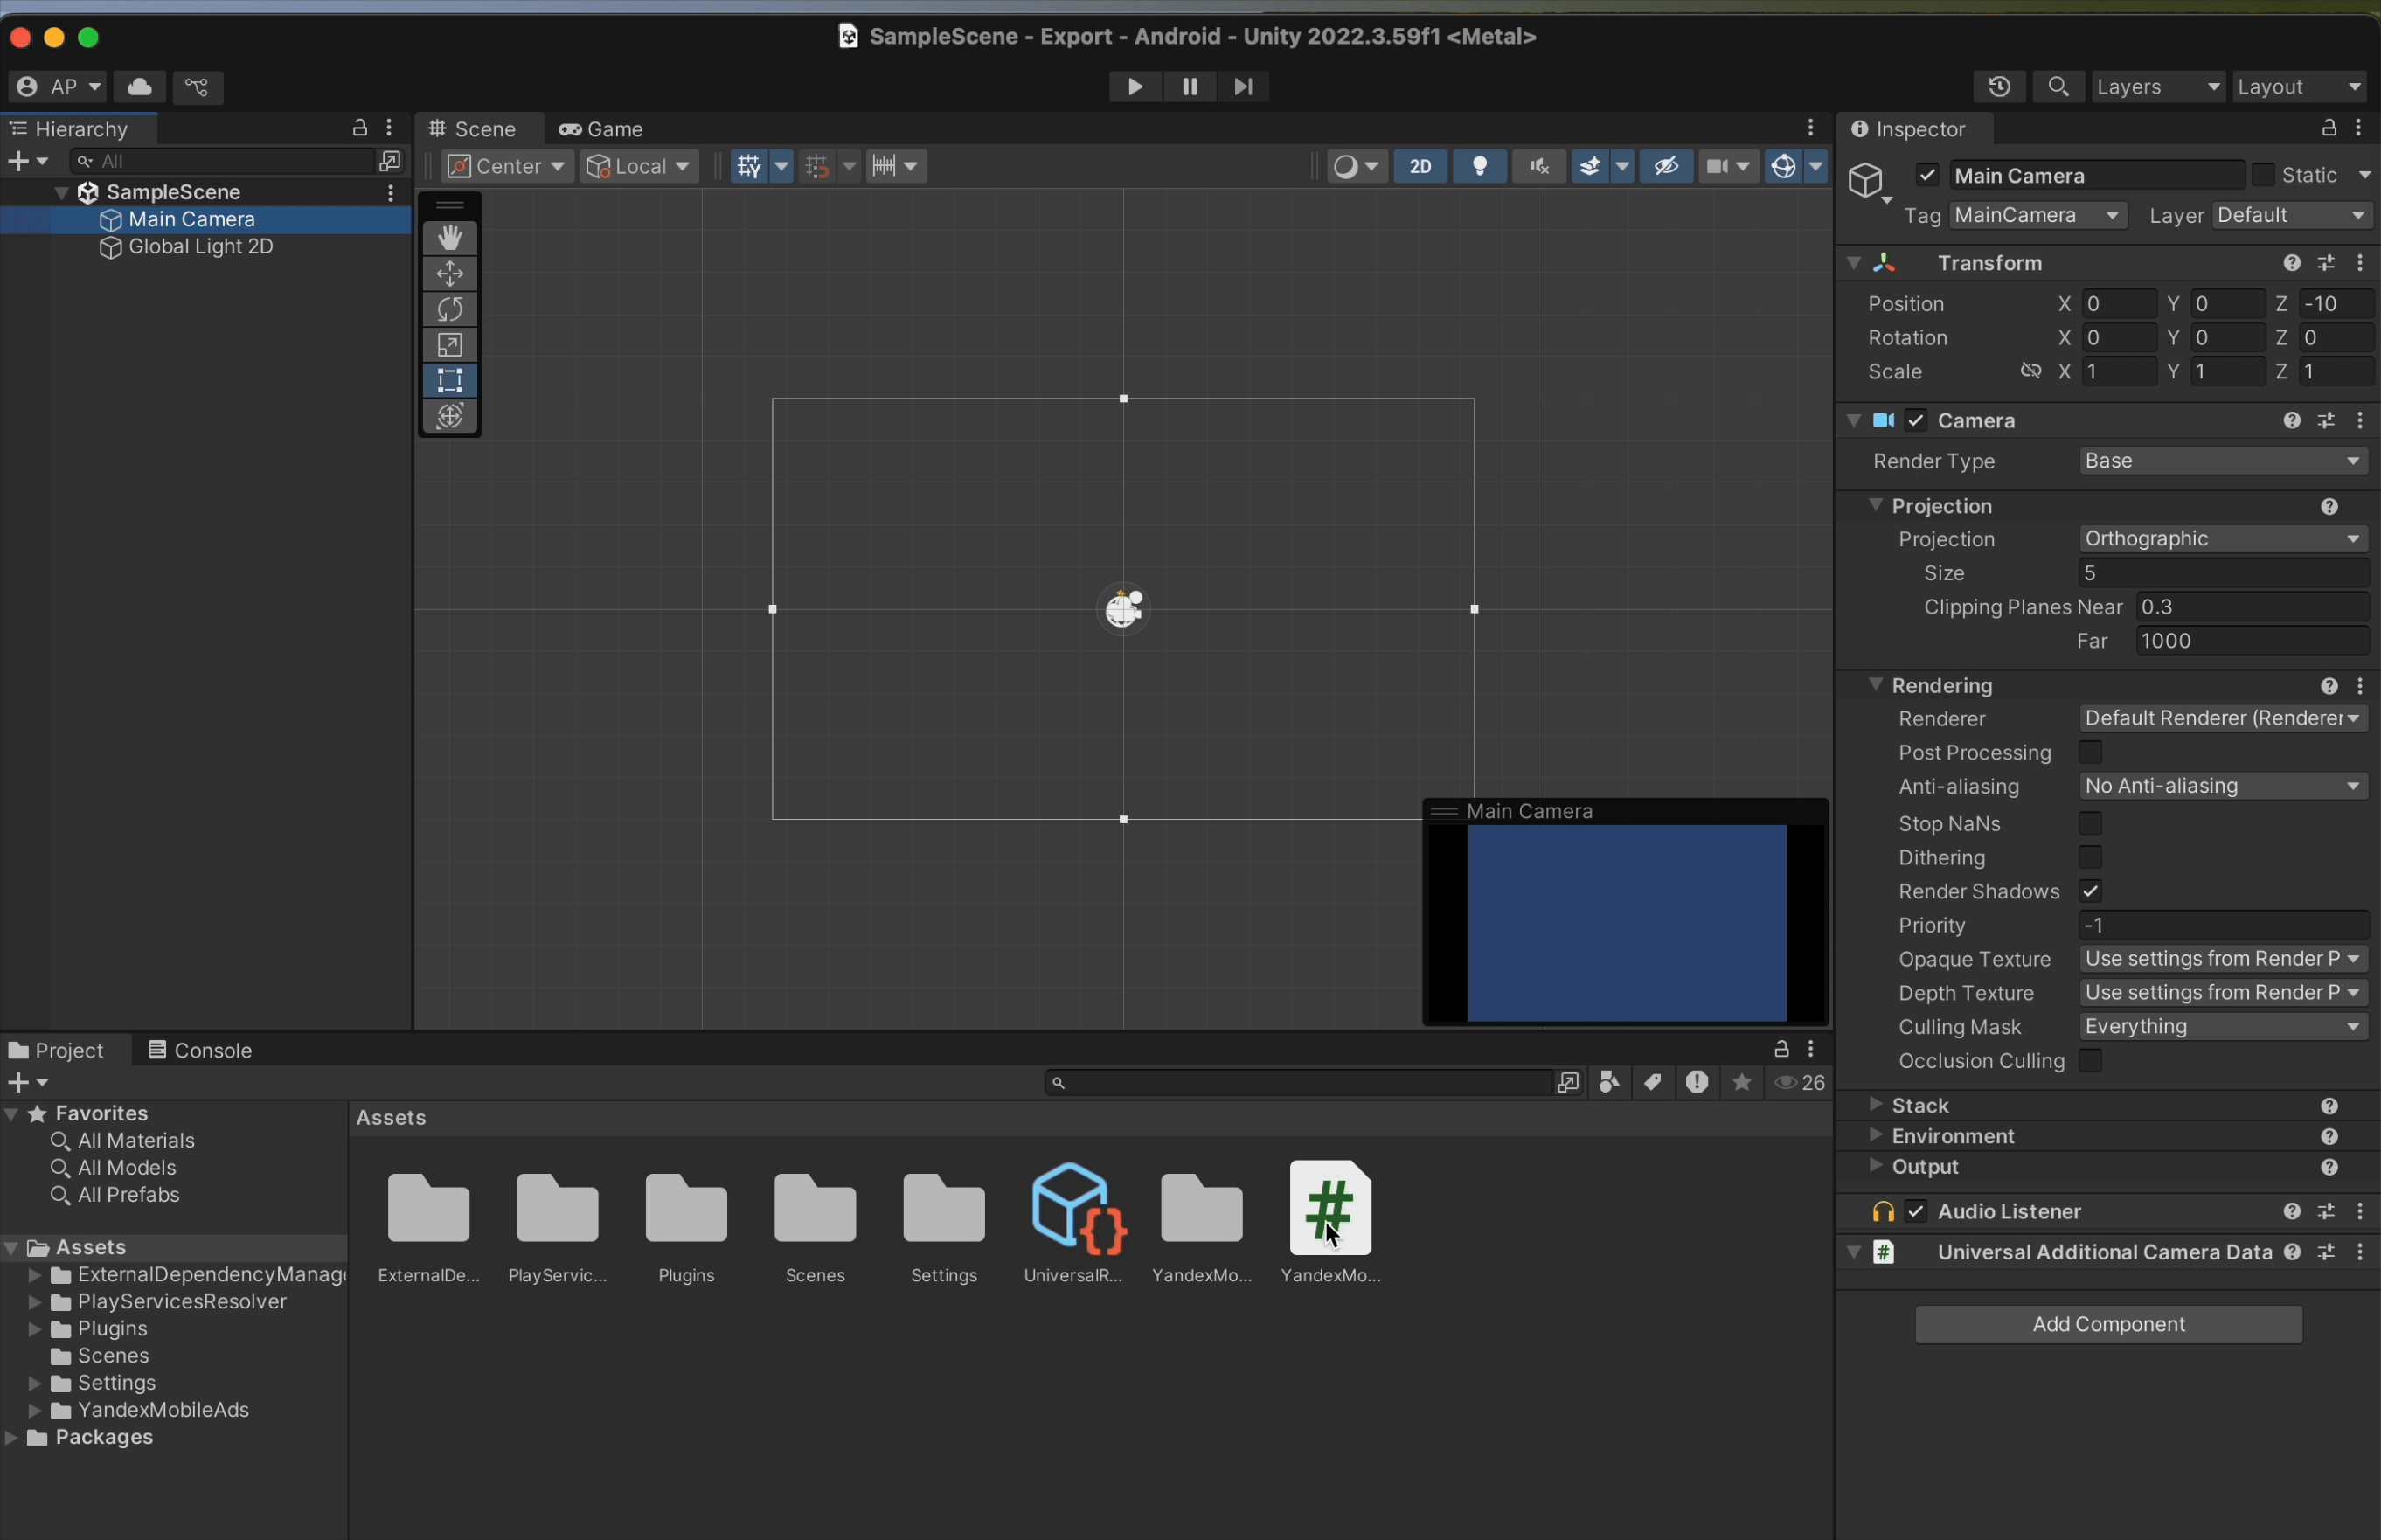This screenshot has height=1540, width=2381.
Task: Click the Pause button
Action: tap(1189, 87)
